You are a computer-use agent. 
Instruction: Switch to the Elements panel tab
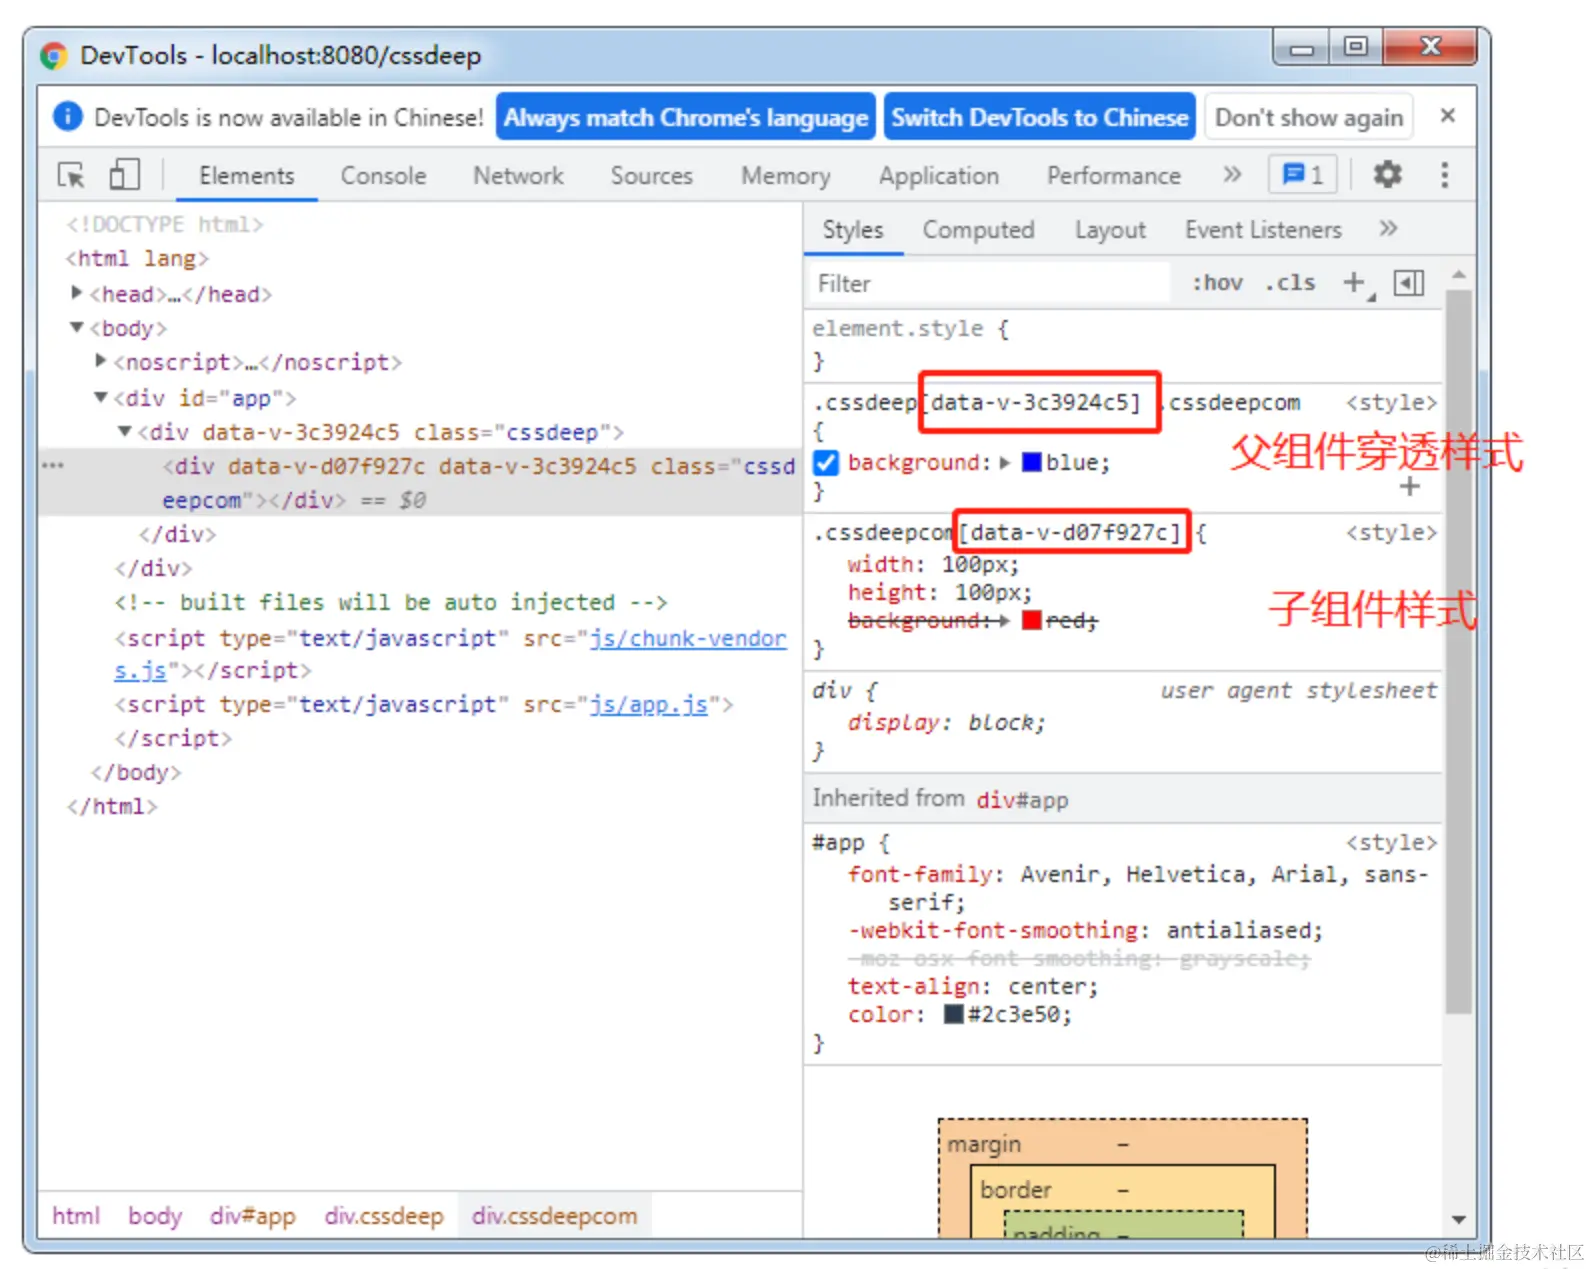[x=246, y=176]
